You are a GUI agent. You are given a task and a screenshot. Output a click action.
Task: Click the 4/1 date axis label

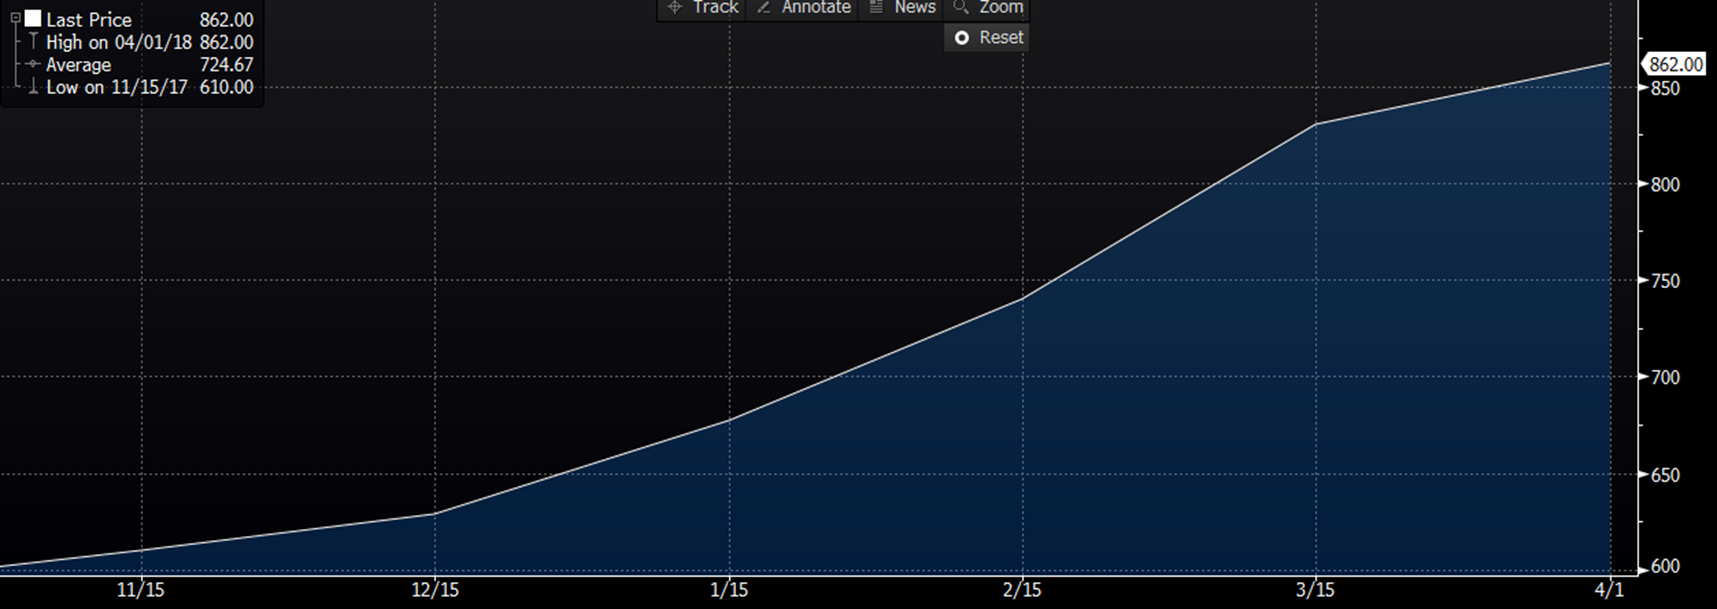[x=1608, y=590]
